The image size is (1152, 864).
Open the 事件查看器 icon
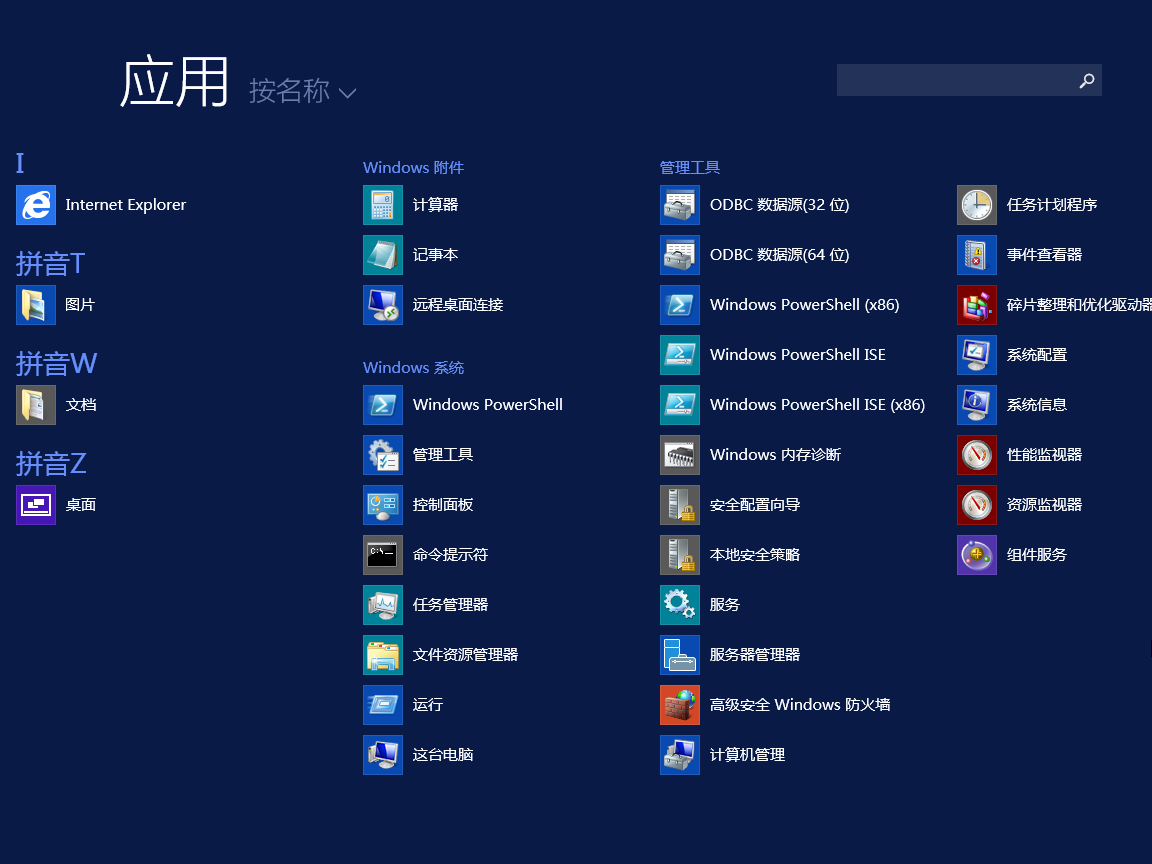pos(976,255)
